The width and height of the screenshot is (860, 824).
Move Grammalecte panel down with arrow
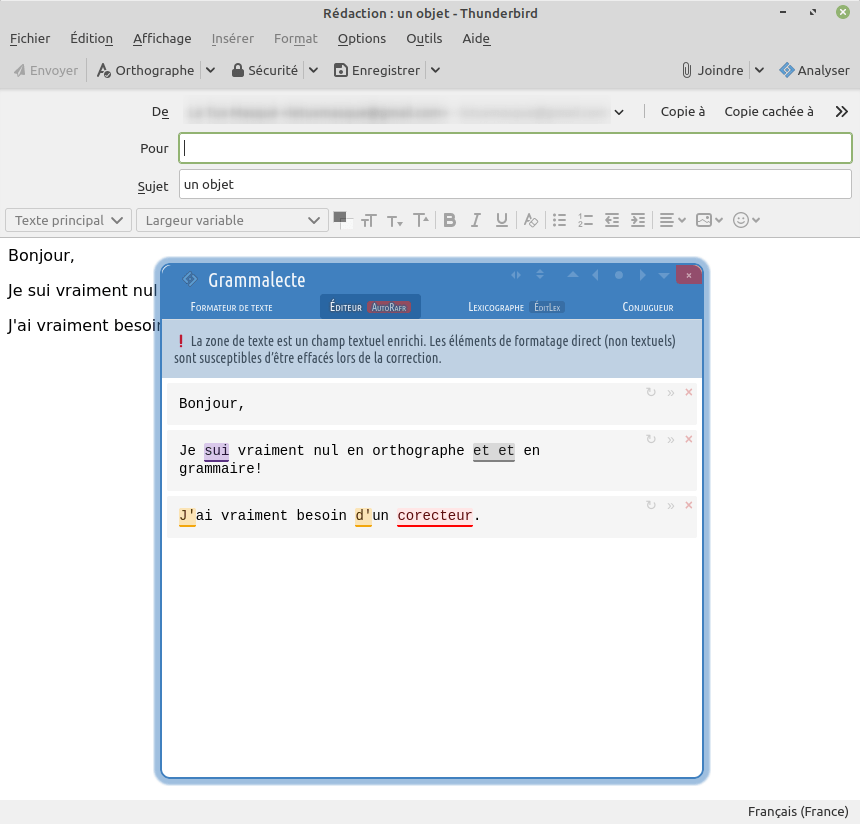click(664, 275)
